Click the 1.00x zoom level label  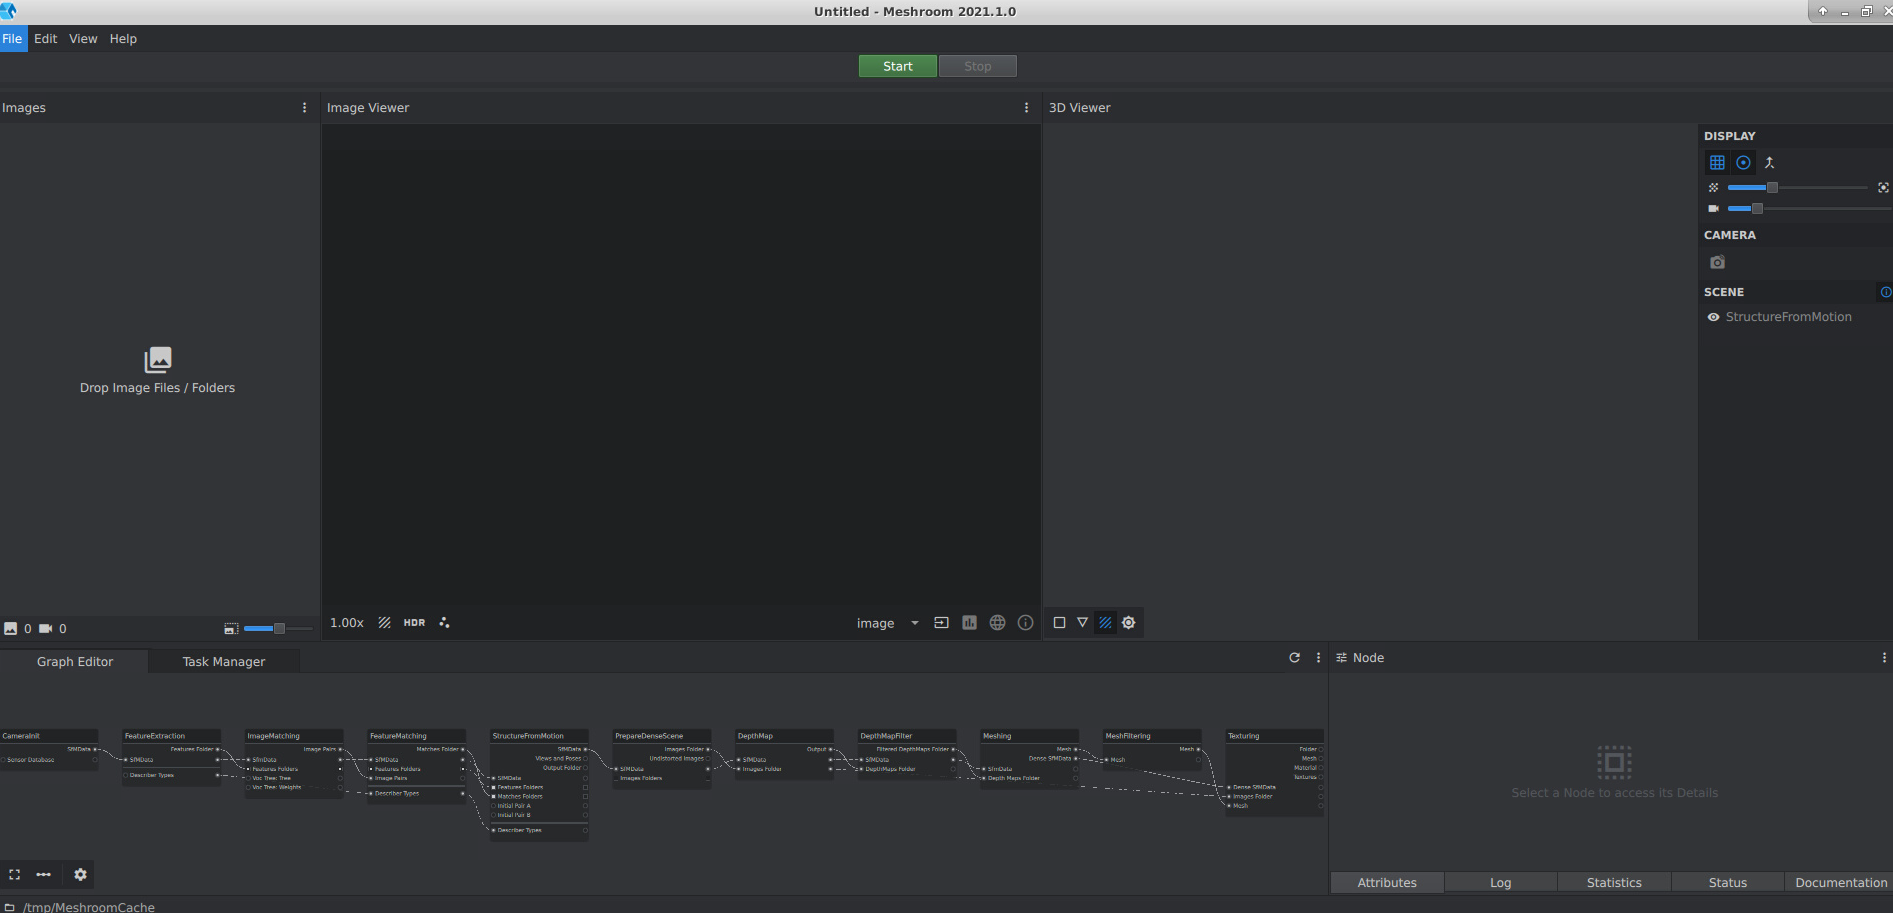347,623
